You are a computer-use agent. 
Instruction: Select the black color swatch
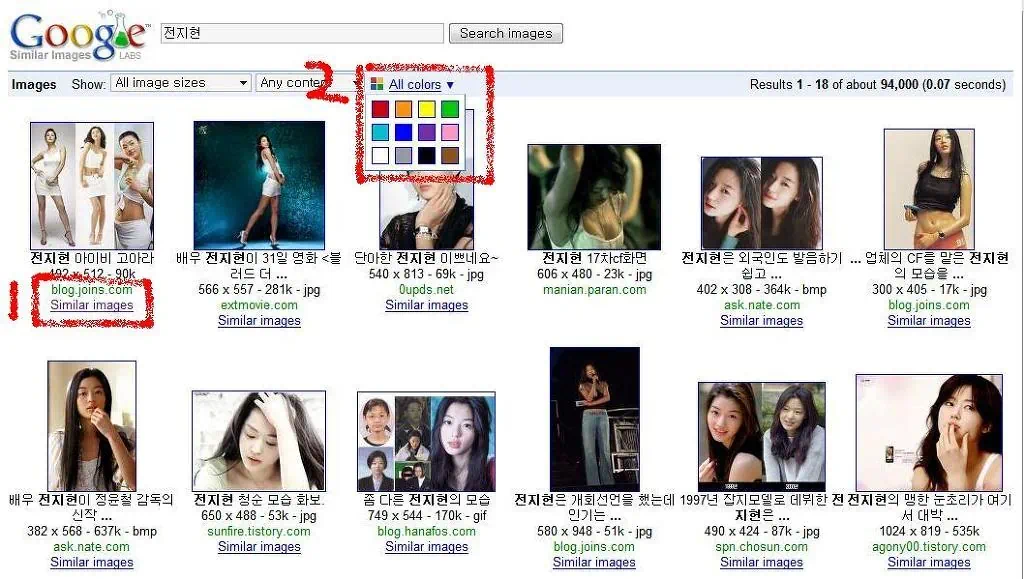[x=426, y=155]
